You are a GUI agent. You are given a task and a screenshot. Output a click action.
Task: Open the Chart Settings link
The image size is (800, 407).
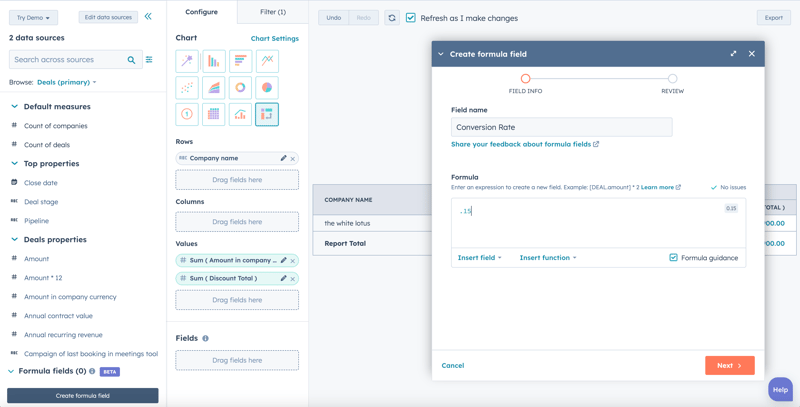click(x=274, y=39)
